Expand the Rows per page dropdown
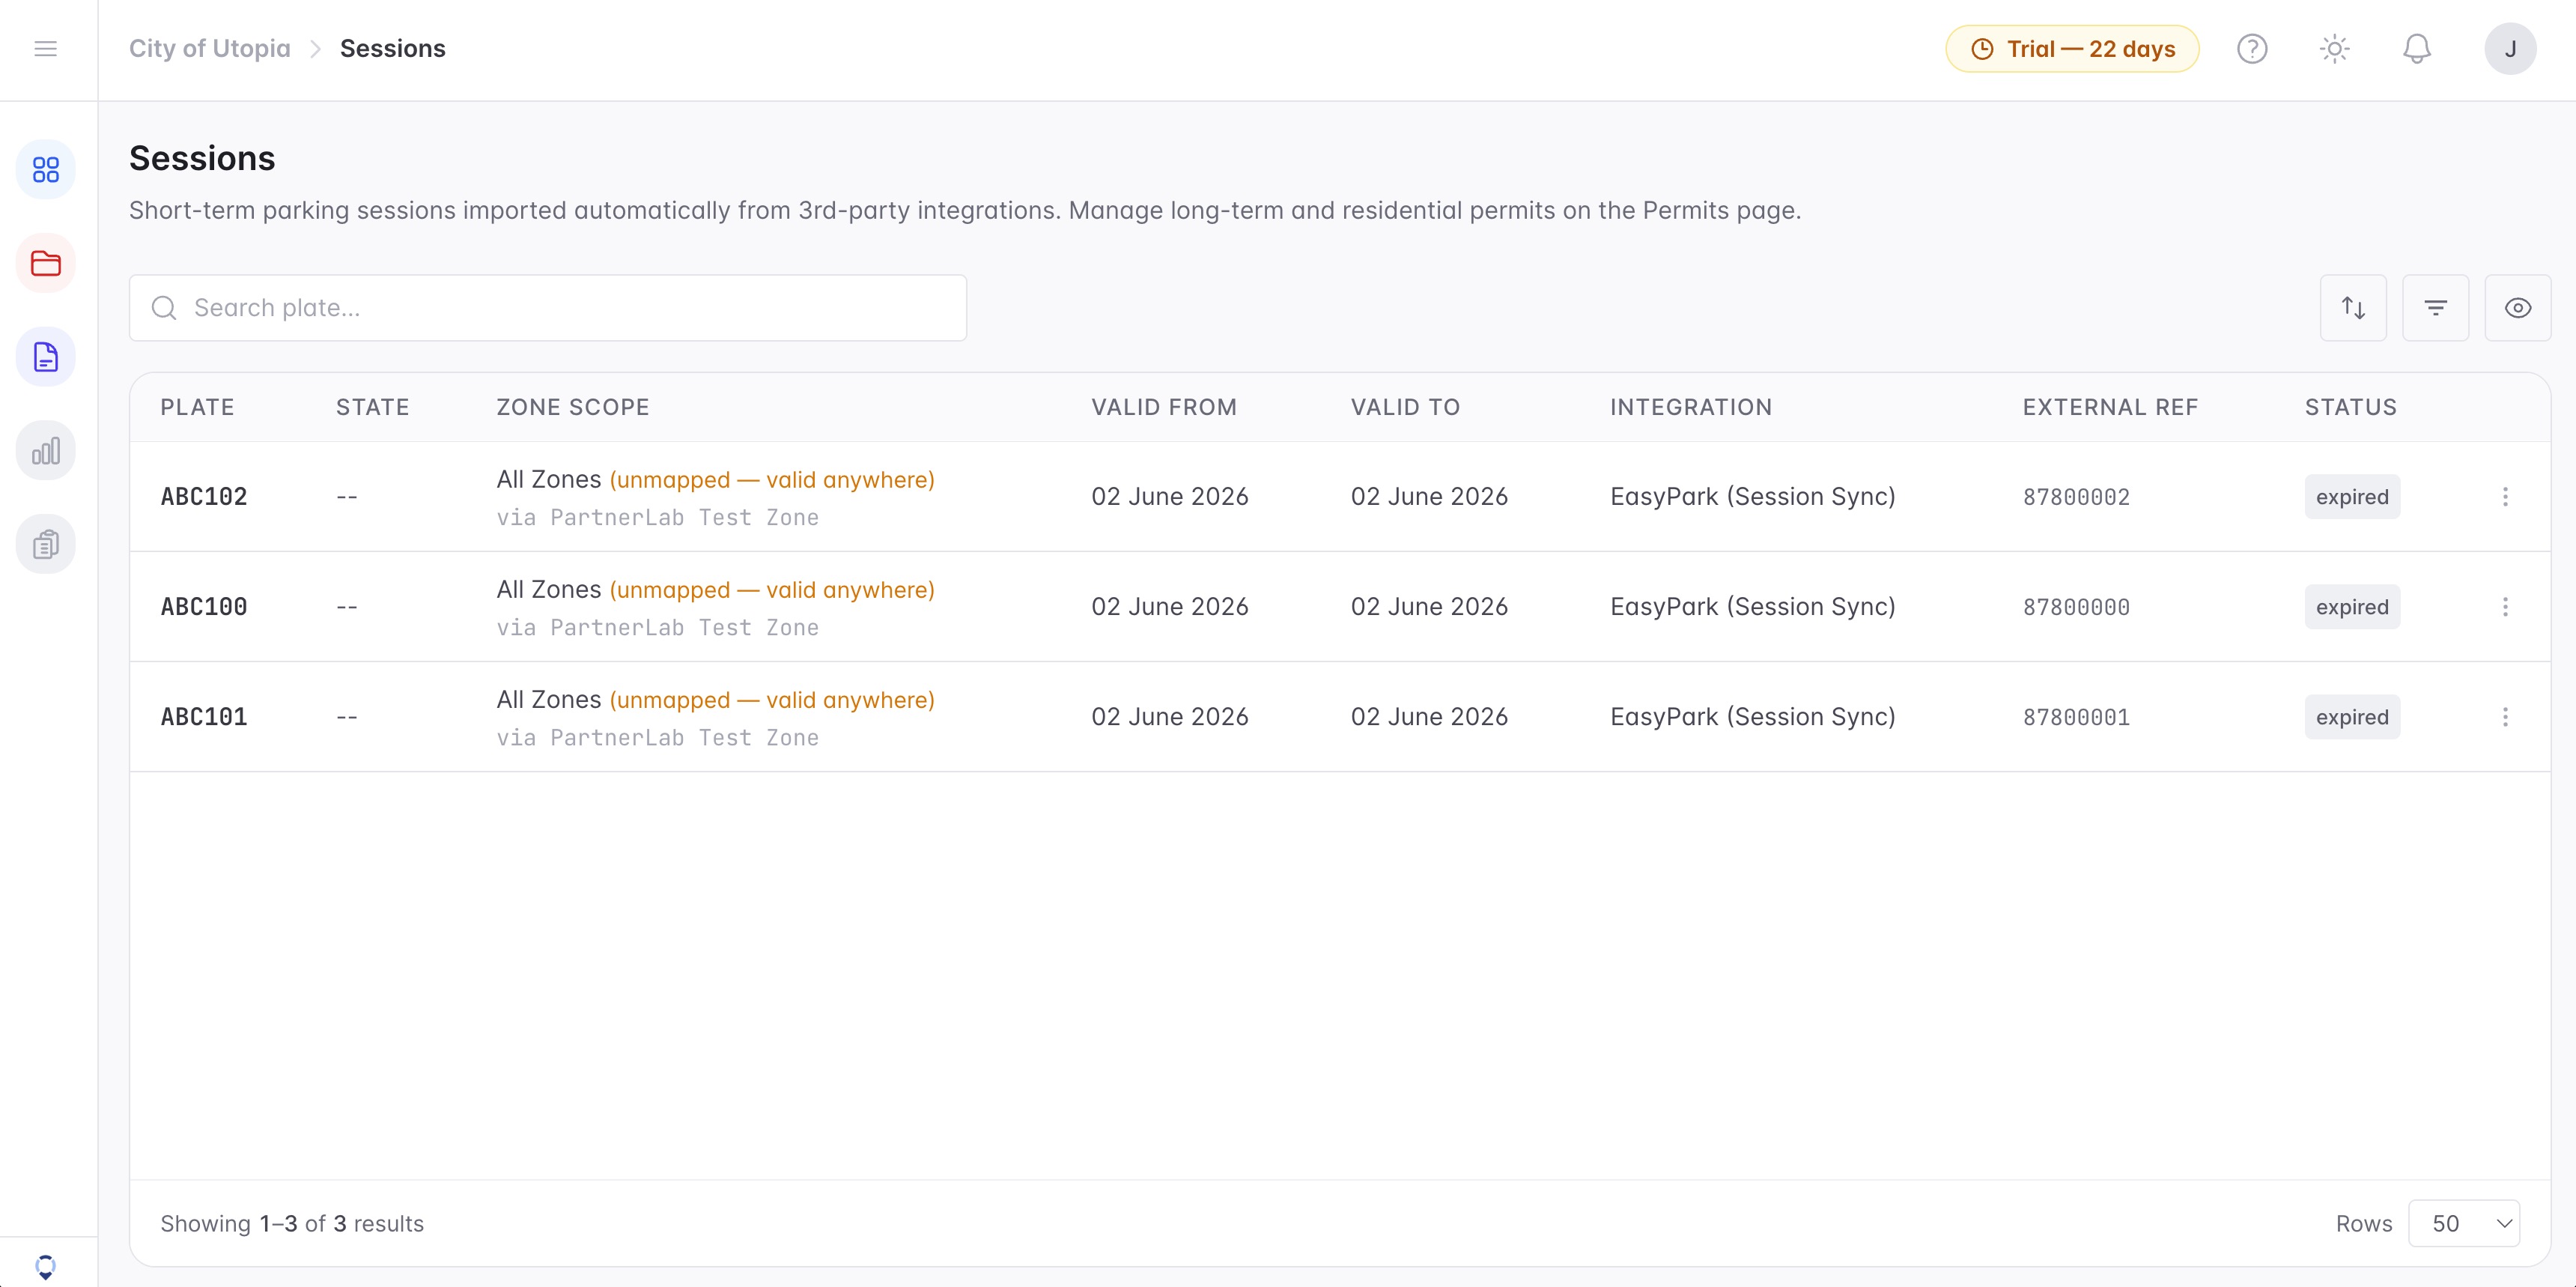The image size is (2576, 1287). point(2464,1224)
